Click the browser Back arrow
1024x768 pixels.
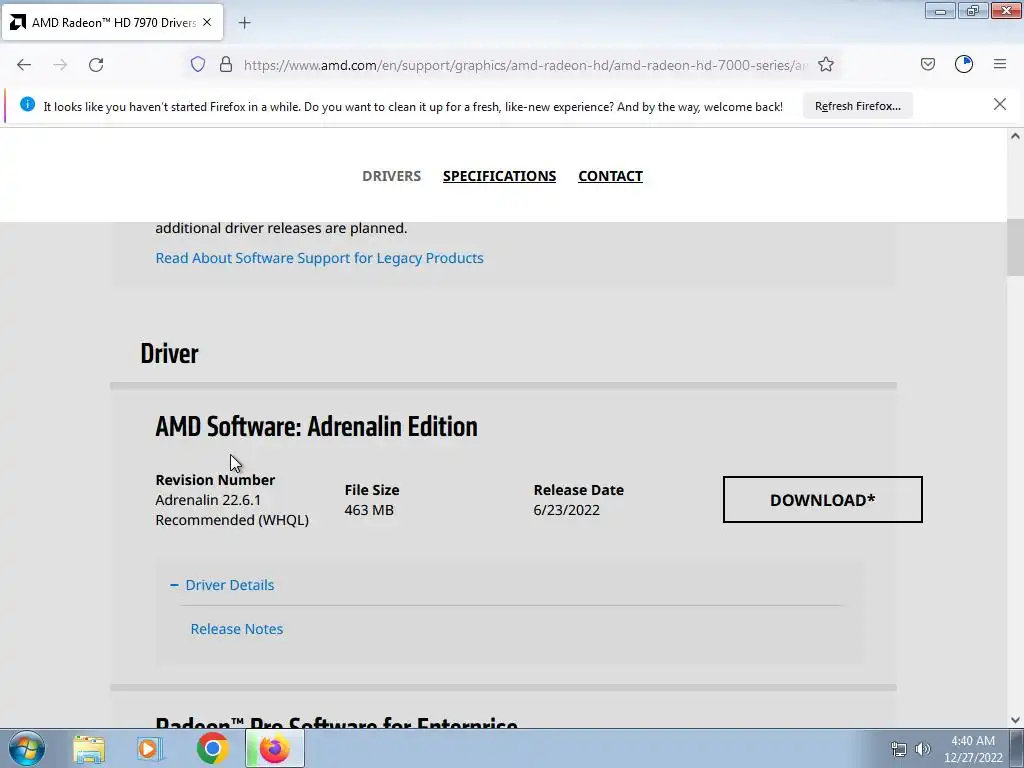coord(24,64)
